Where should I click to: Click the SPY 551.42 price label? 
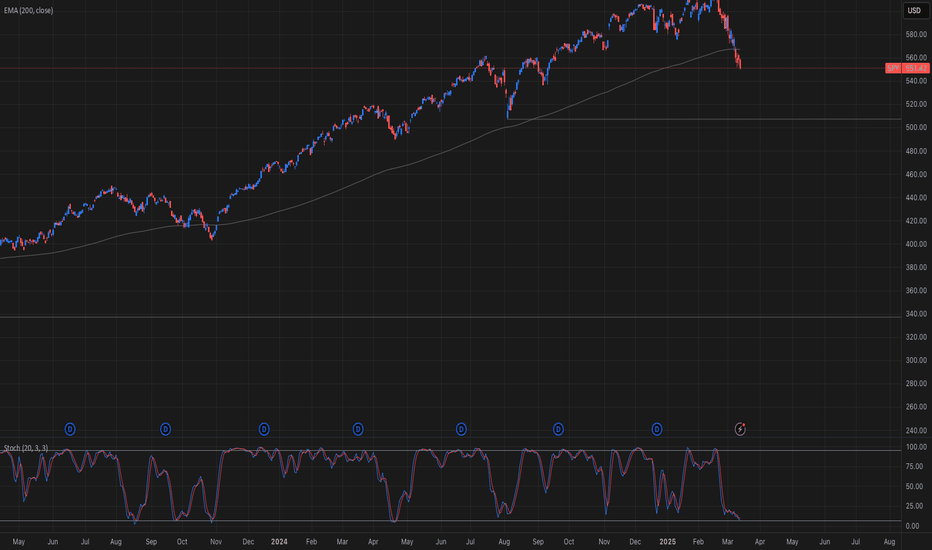pos(908,68)
